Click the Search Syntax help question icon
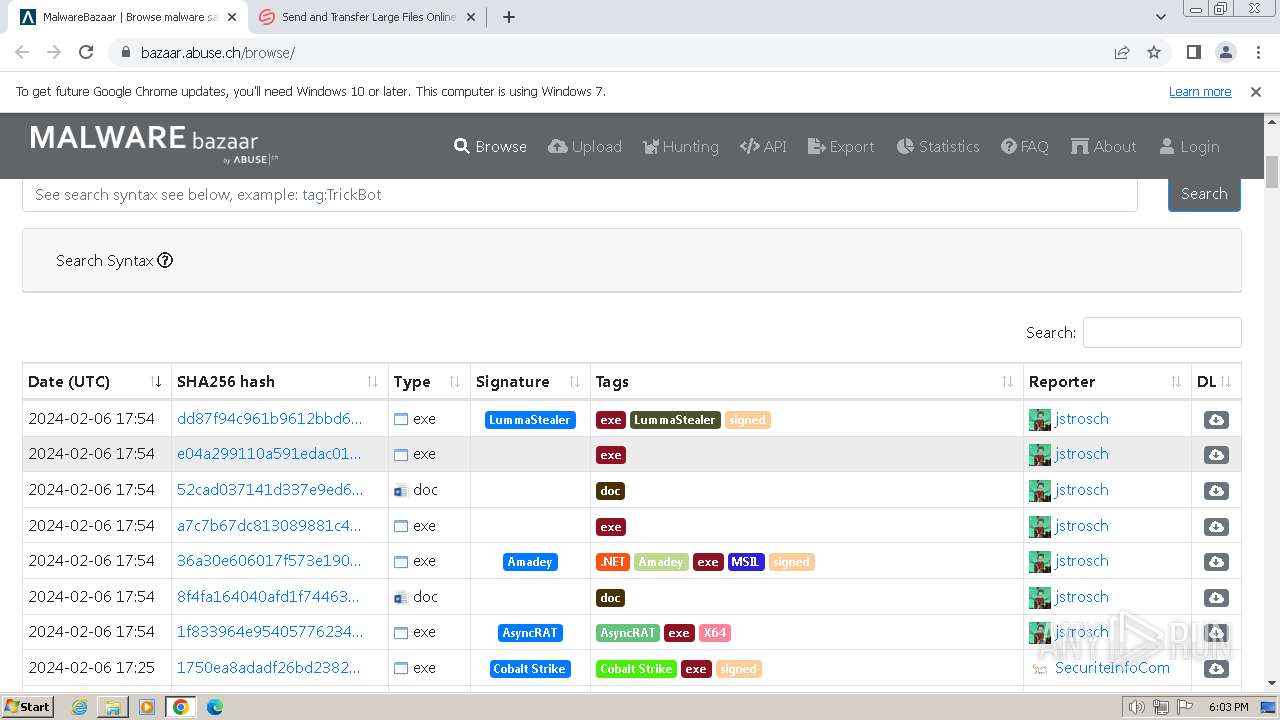 click(166, 260)
